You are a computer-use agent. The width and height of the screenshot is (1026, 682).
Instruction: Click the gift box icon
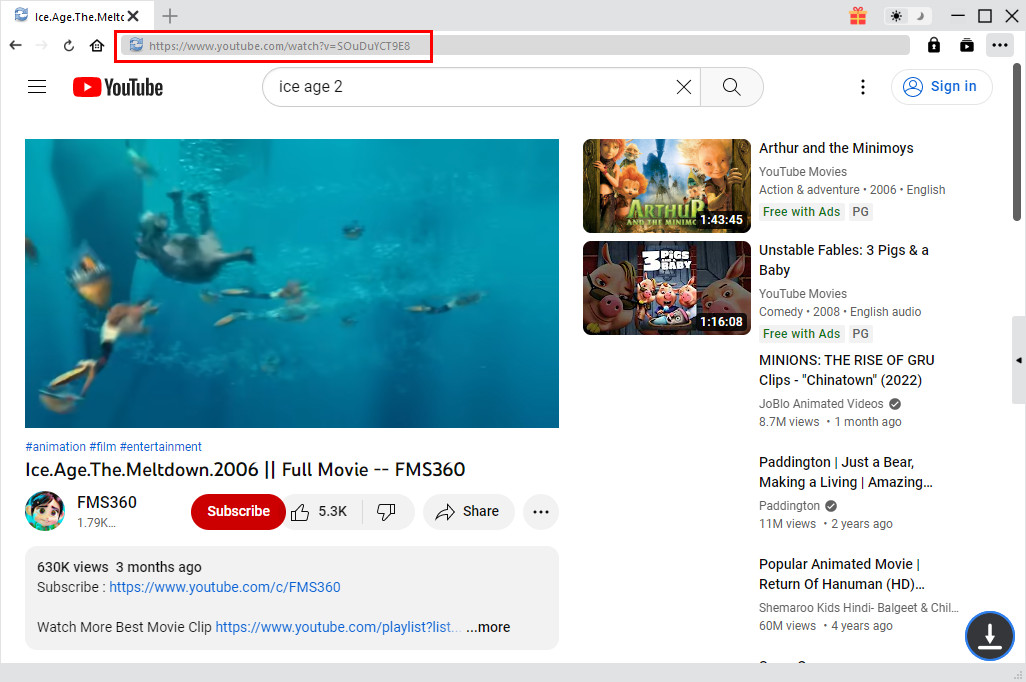pos(858,16)
